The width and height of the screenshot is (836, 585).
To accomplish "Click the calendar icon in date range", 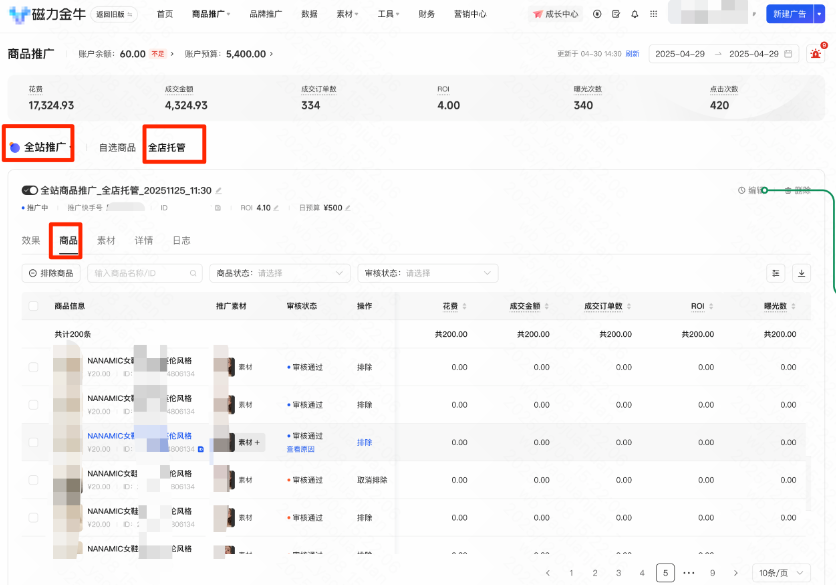I will click(788, 54).
